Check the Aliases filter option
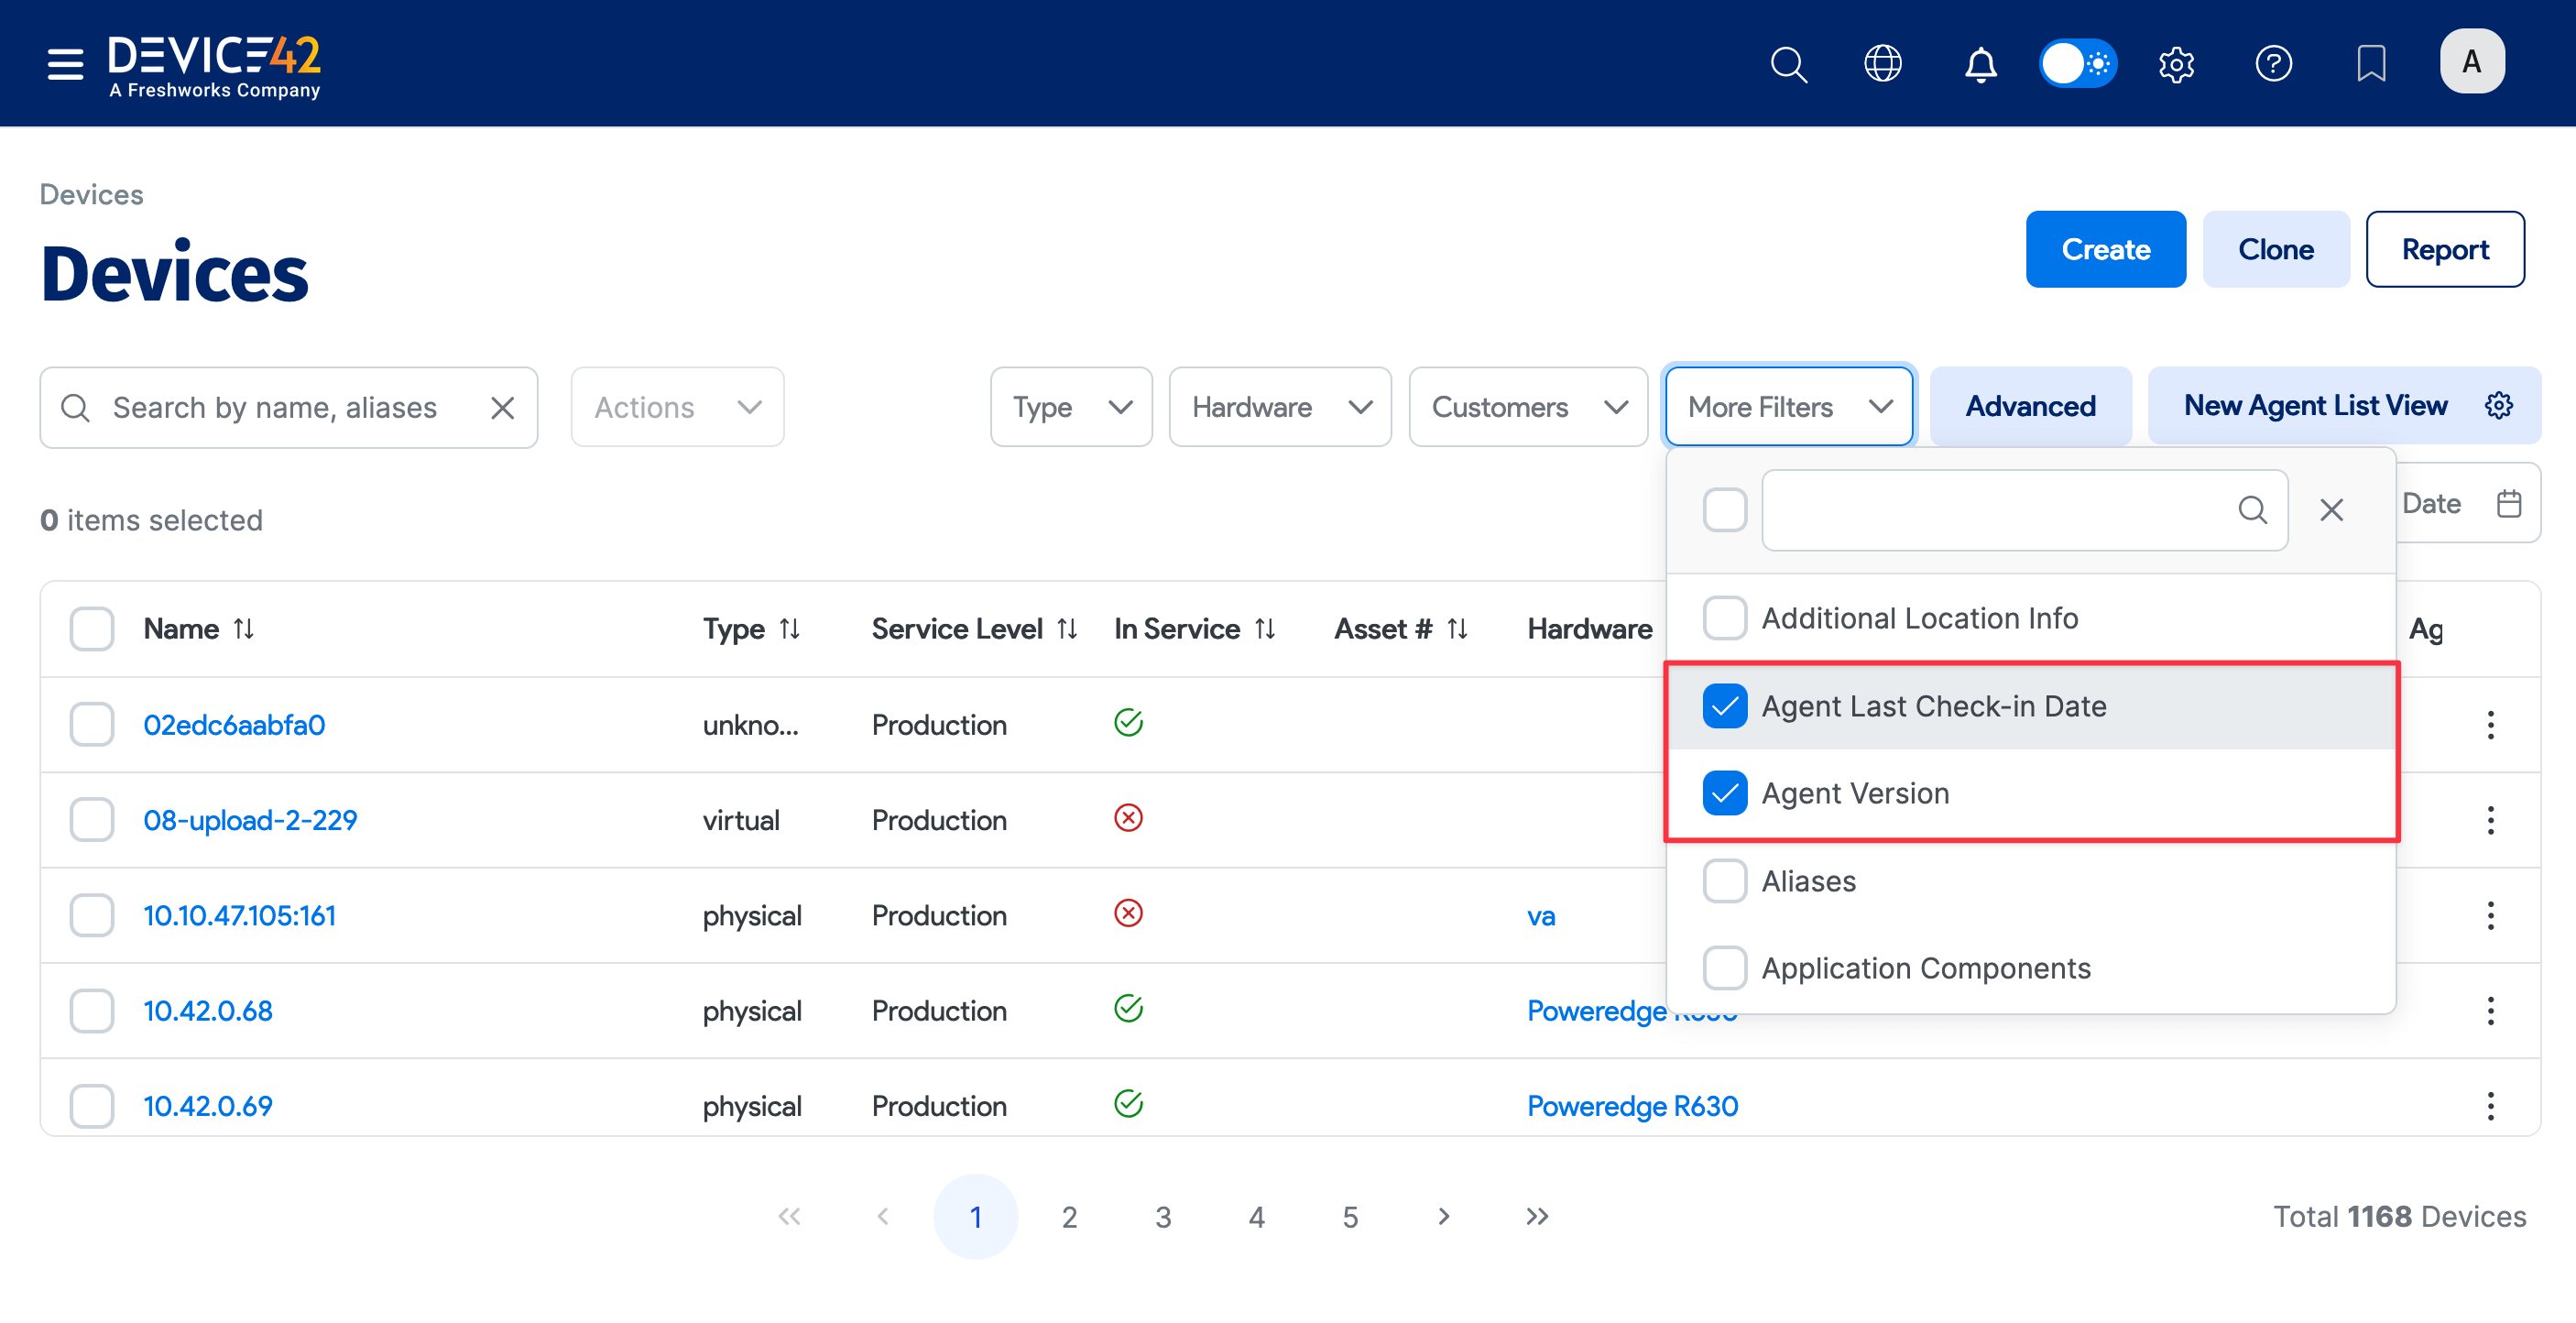The width and height of the screenshot is (2576, 1323). point(1725,881)
